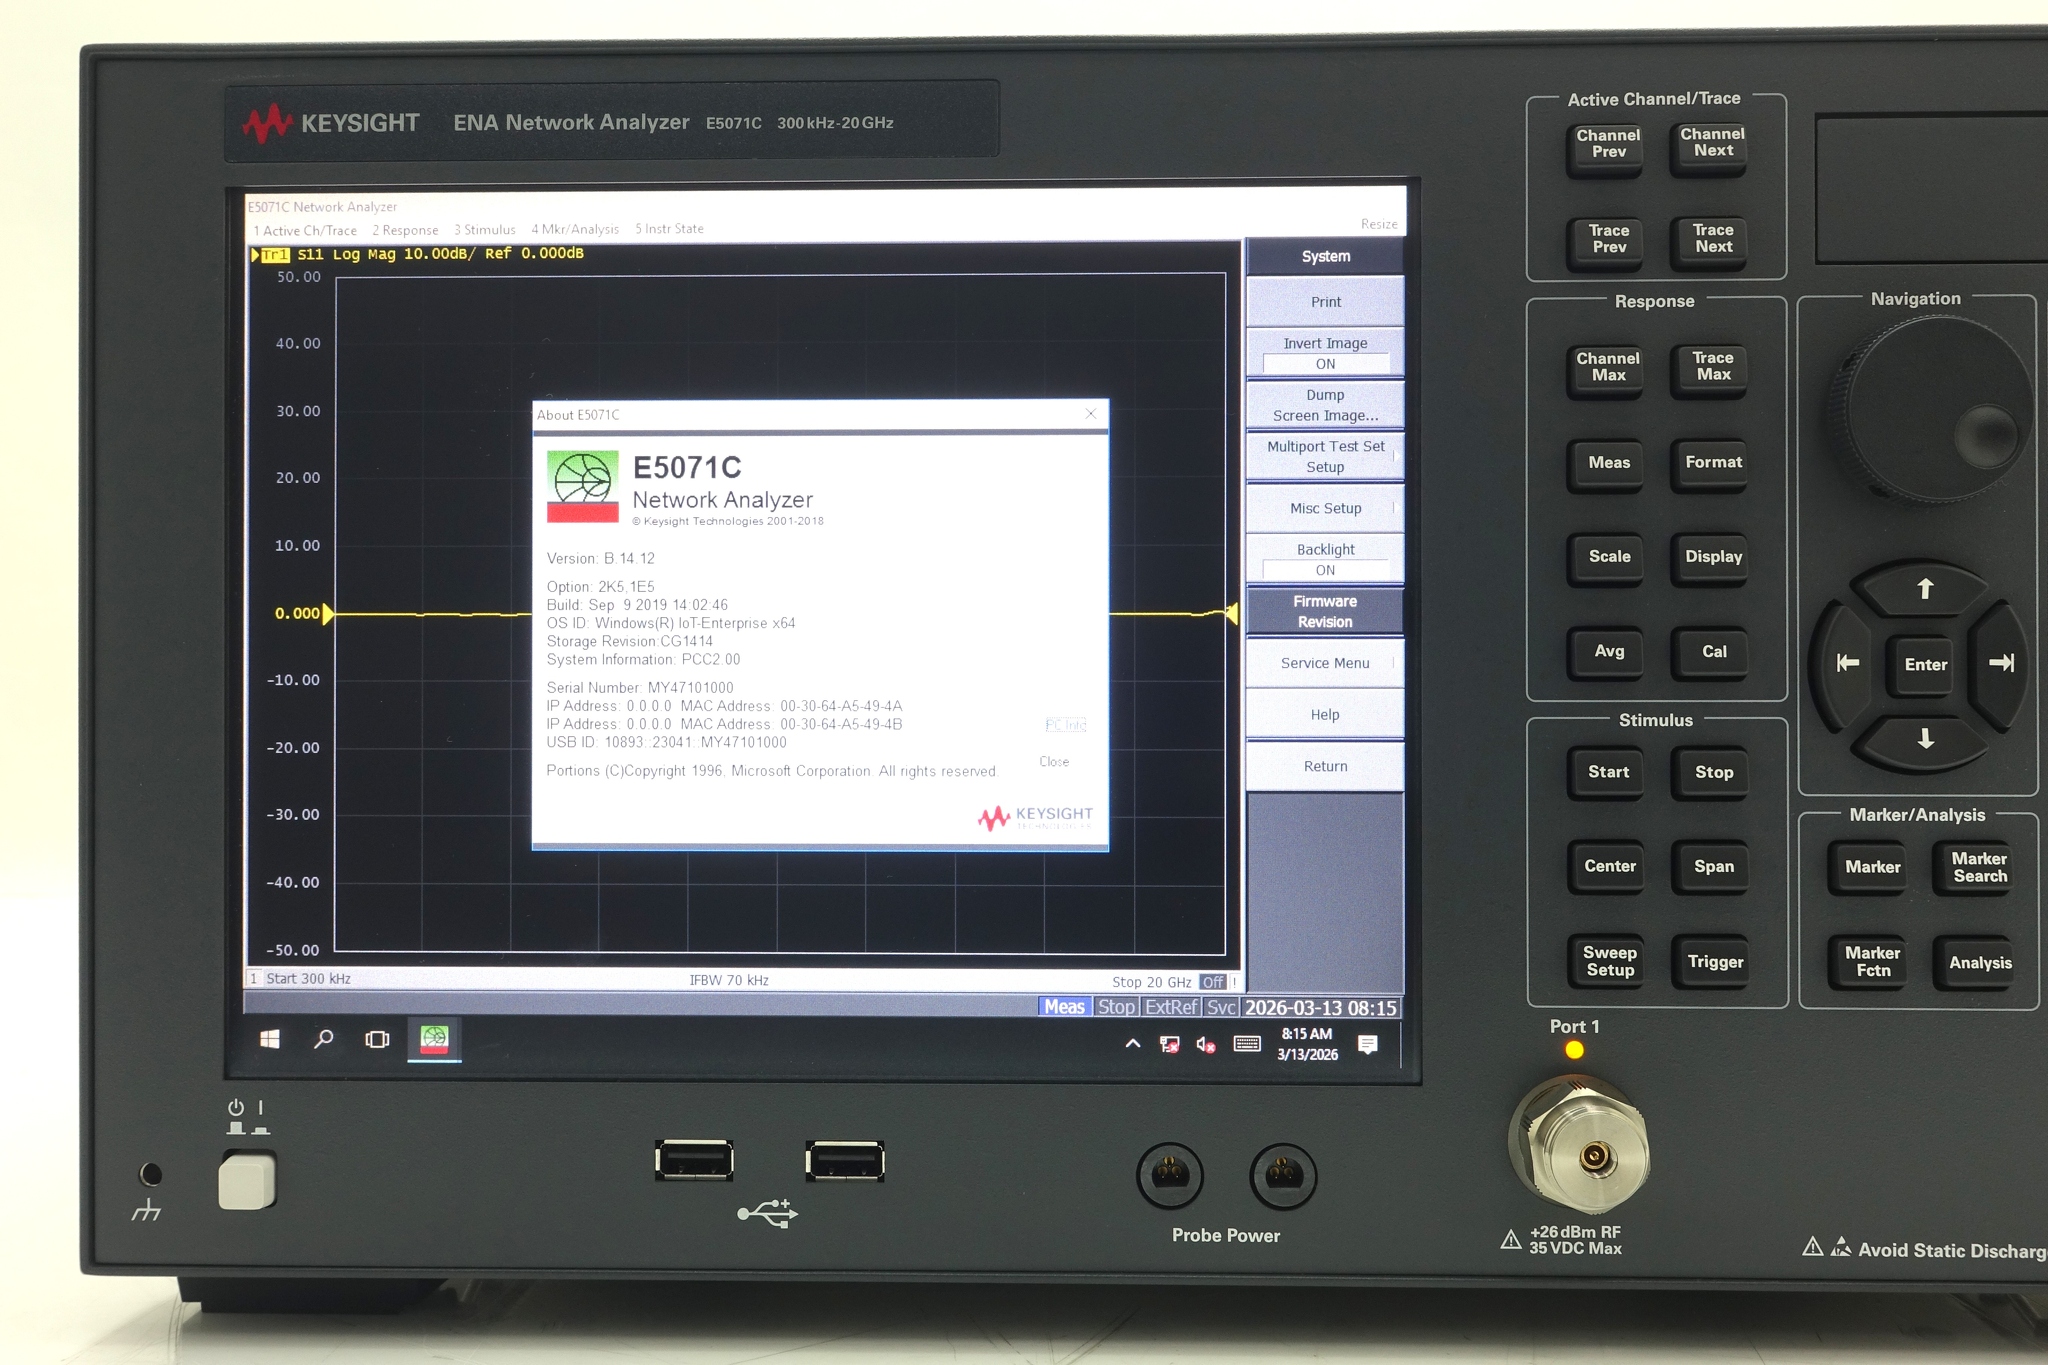Open the 4 Mkr/Analysis menu
Image resolution: width=2048 pixels, height=1365 pixels.
575,230
